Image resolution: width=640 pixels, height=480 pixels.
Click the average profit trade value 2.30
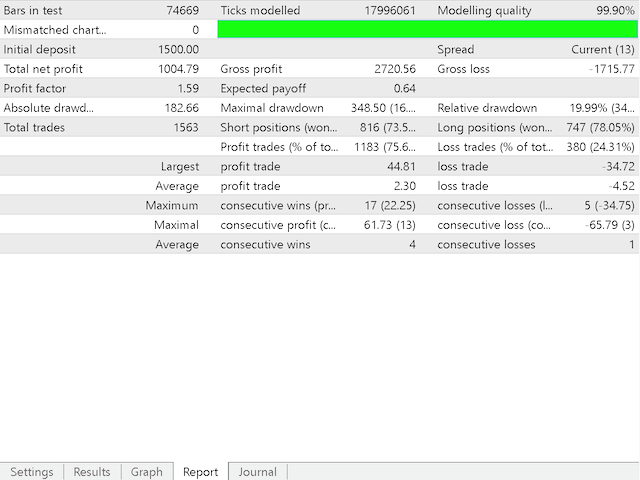tap(405, 186)
